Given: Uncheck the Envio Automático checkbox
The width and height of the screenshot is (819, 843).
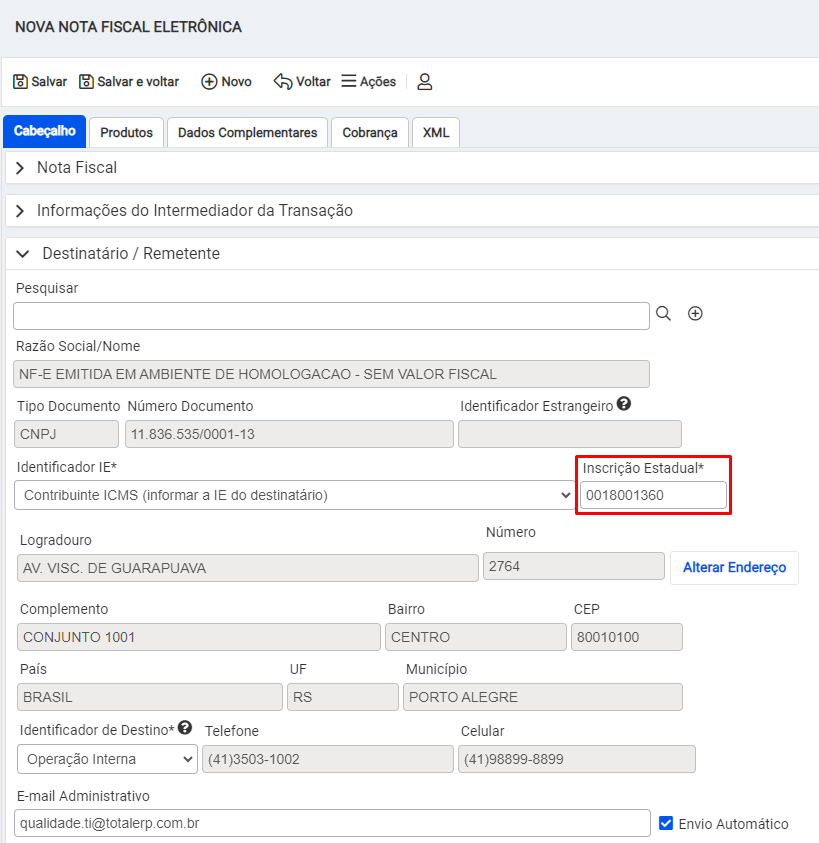Looking at the screenshot, I should pyautogui.click(x=666, y=823).
